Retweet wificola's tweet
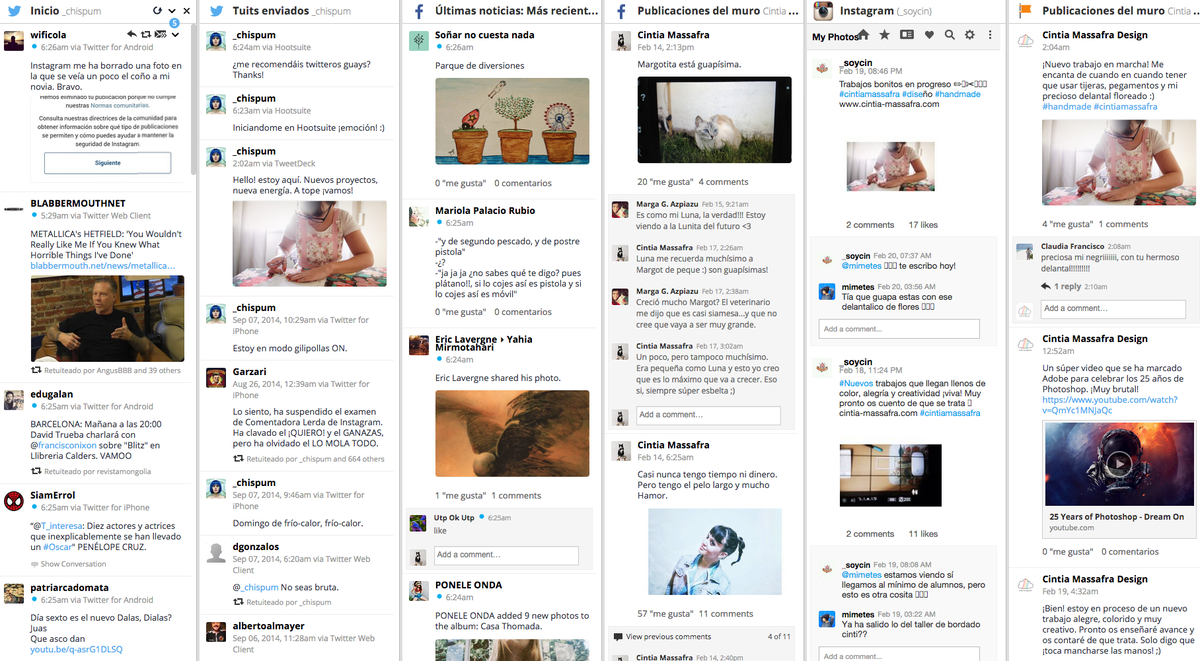1200x661 pixels. [x=147, y=34]
